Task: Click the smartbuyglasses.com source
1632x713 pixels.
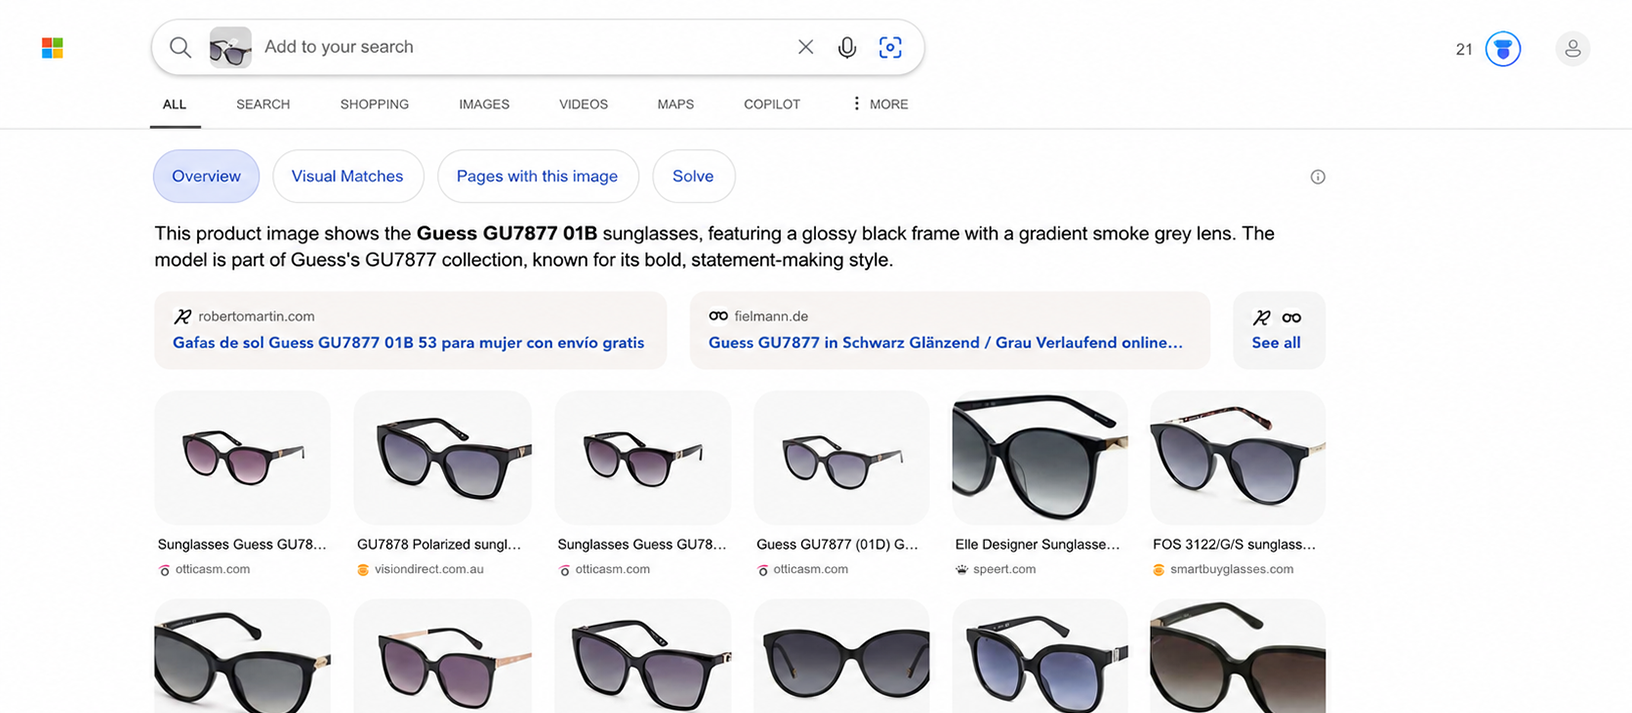Action: point(1231,569)
